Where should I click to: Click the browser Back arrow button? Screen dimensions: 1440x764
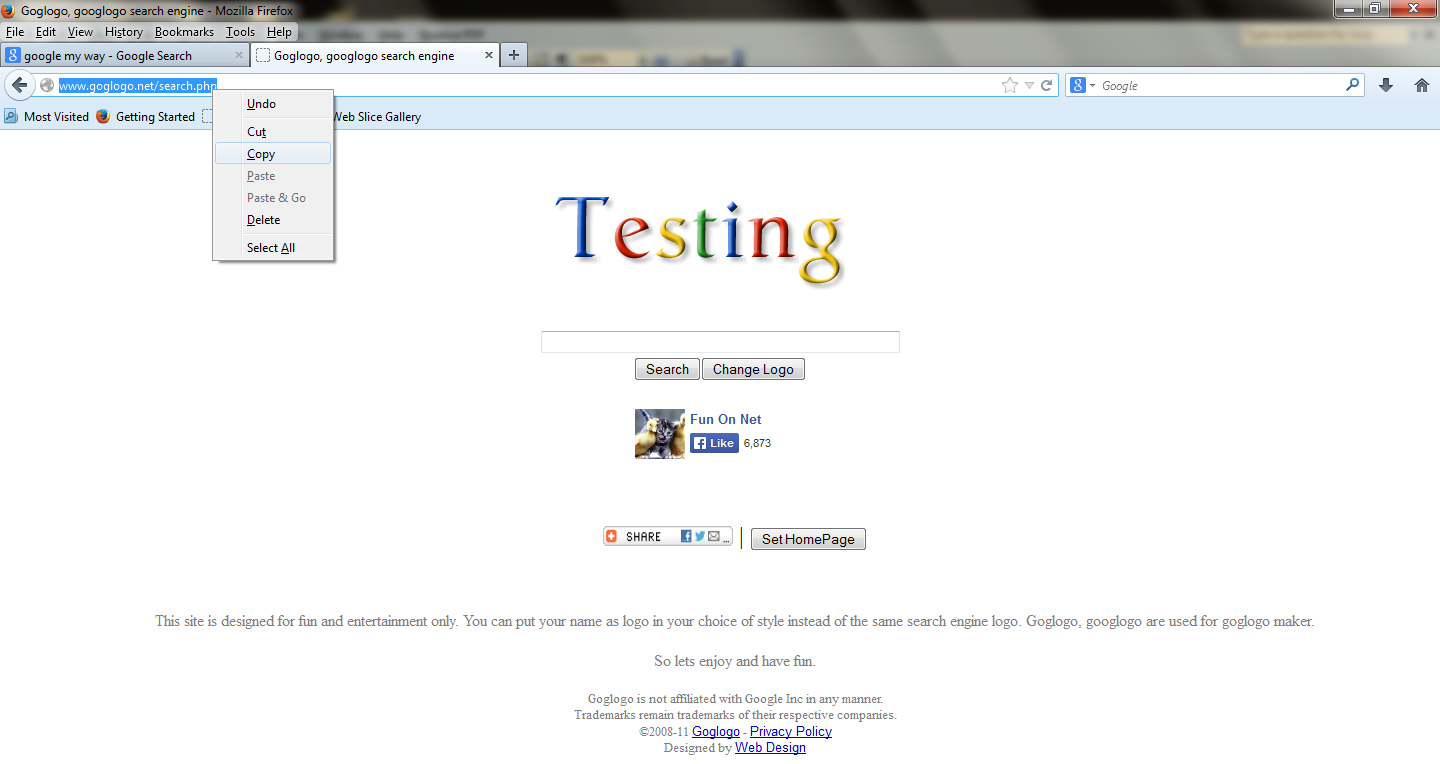[x=19, y=85]
